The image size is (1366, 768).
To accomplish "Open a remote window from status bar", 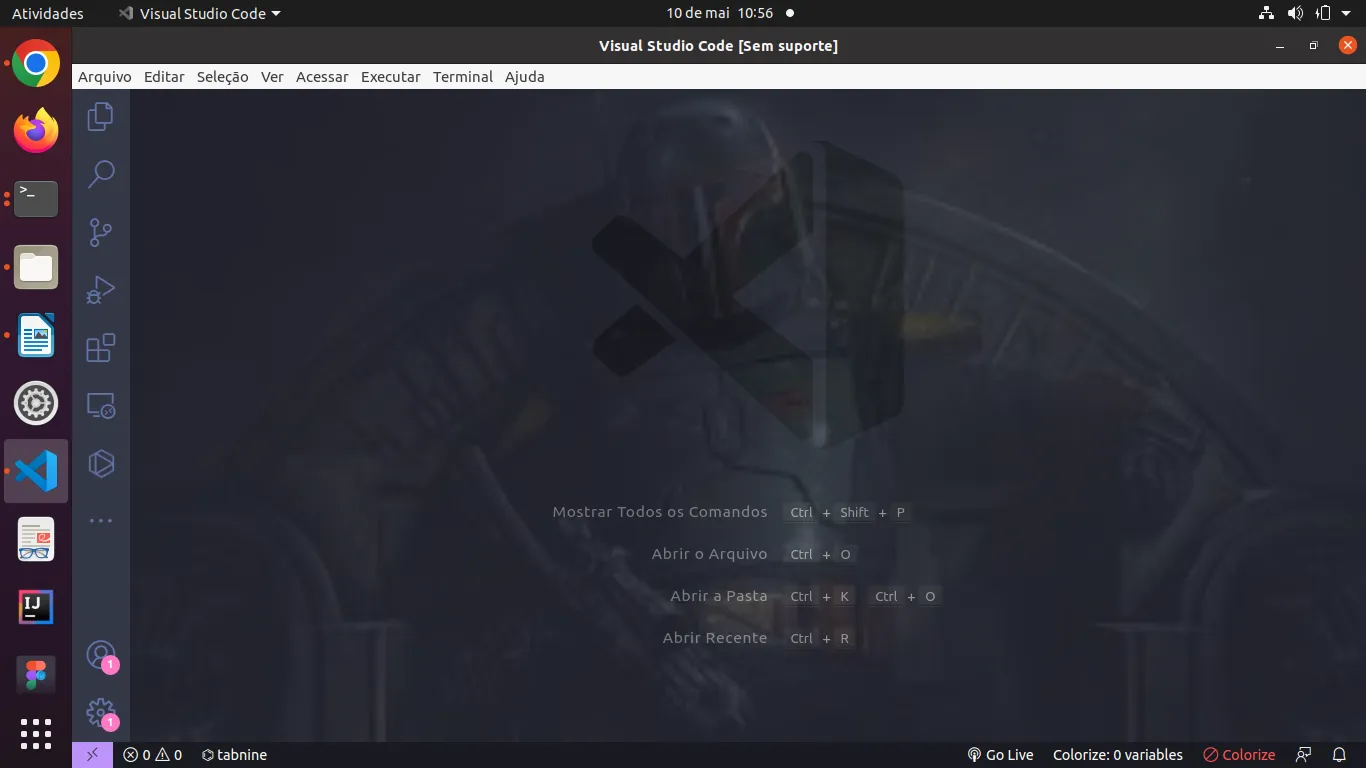I will 93,755.
